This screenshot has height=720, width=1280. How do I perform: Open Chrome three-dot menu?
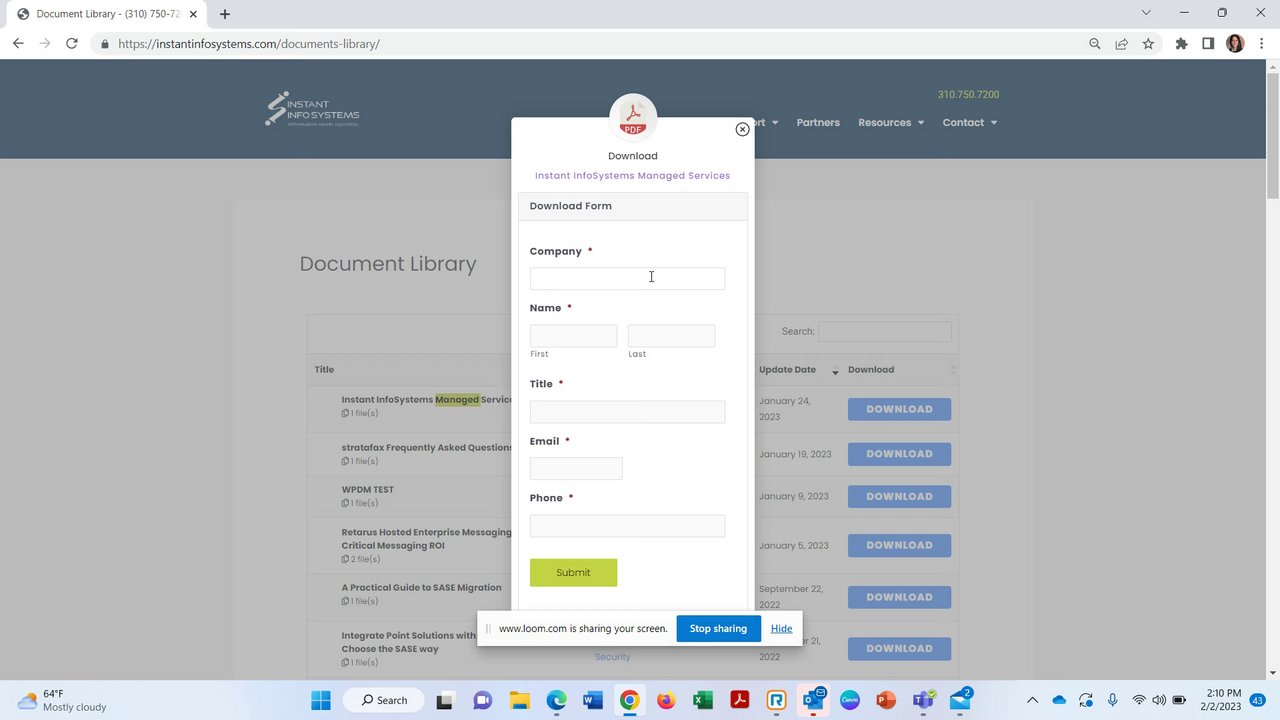click(1262, 43)
